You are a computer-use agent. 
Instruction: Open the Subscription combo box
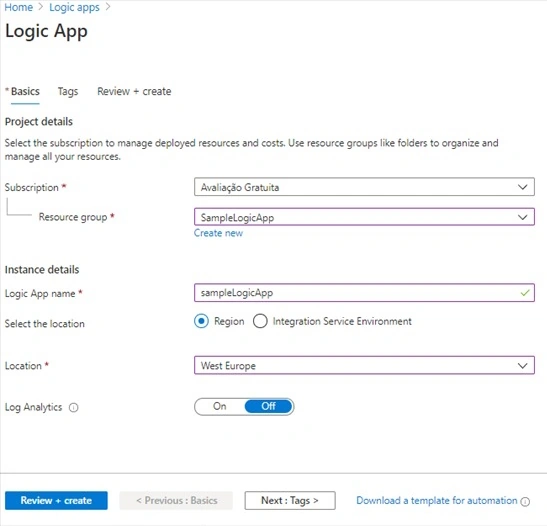tap(364, 187)
